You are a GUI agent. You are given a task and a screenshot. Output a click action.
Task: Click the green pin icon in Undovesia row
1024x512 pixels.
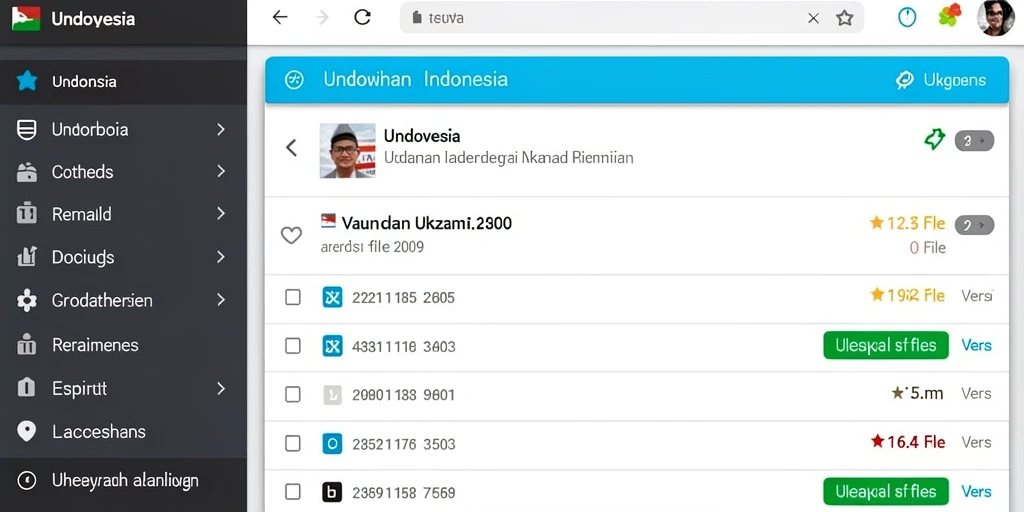point(935,139)
